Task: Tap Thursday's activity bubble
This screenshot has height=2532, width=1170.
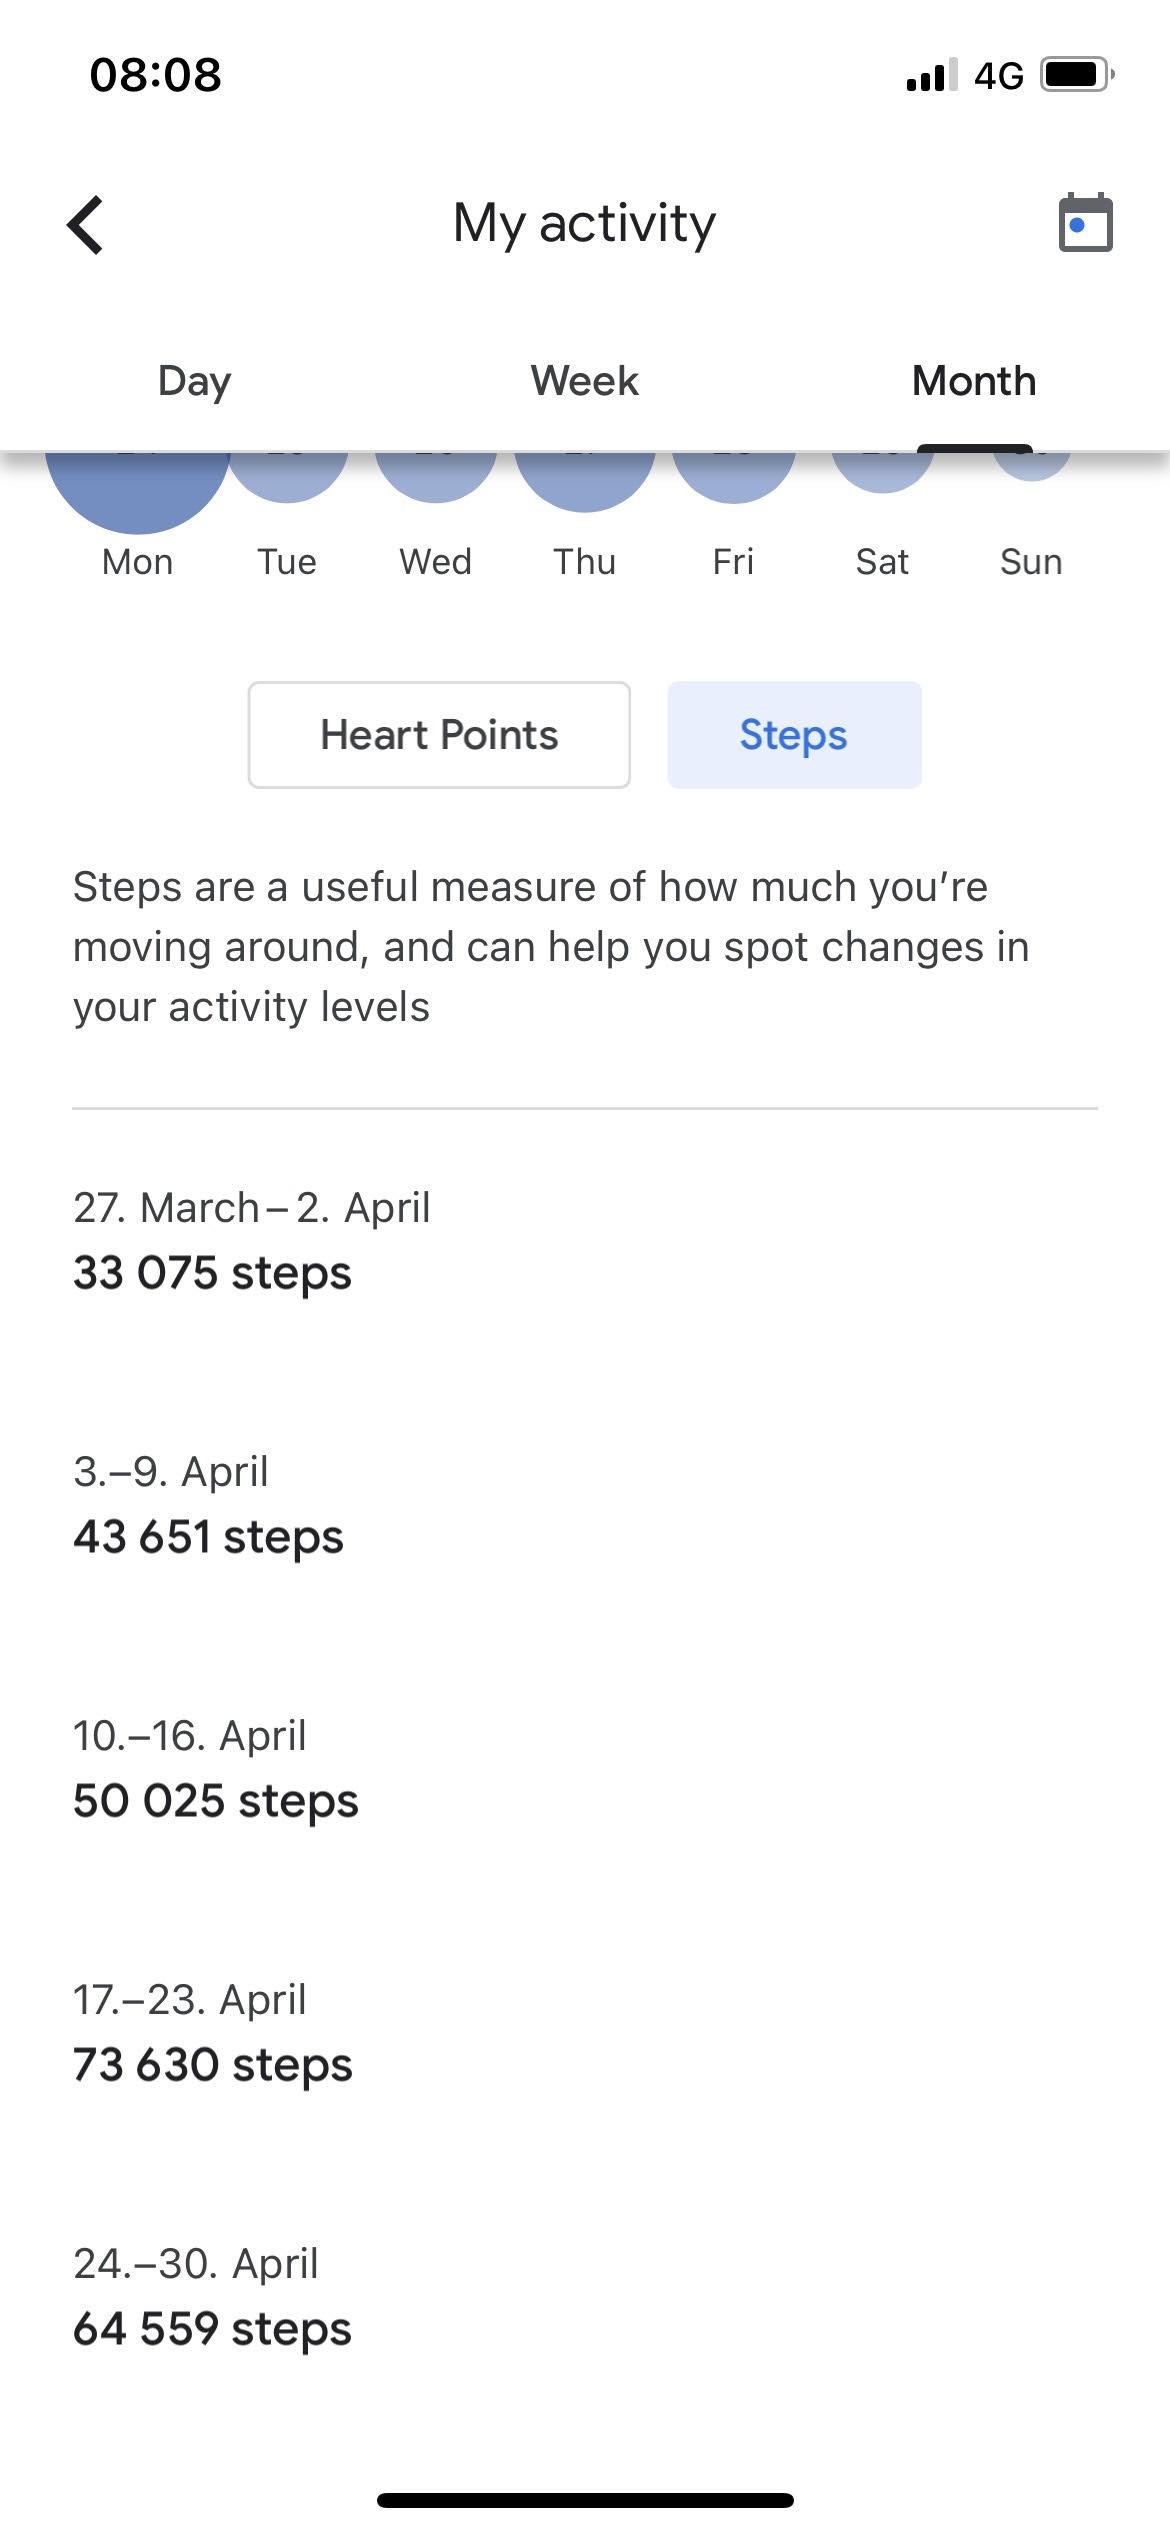Action: click(585, 481)
